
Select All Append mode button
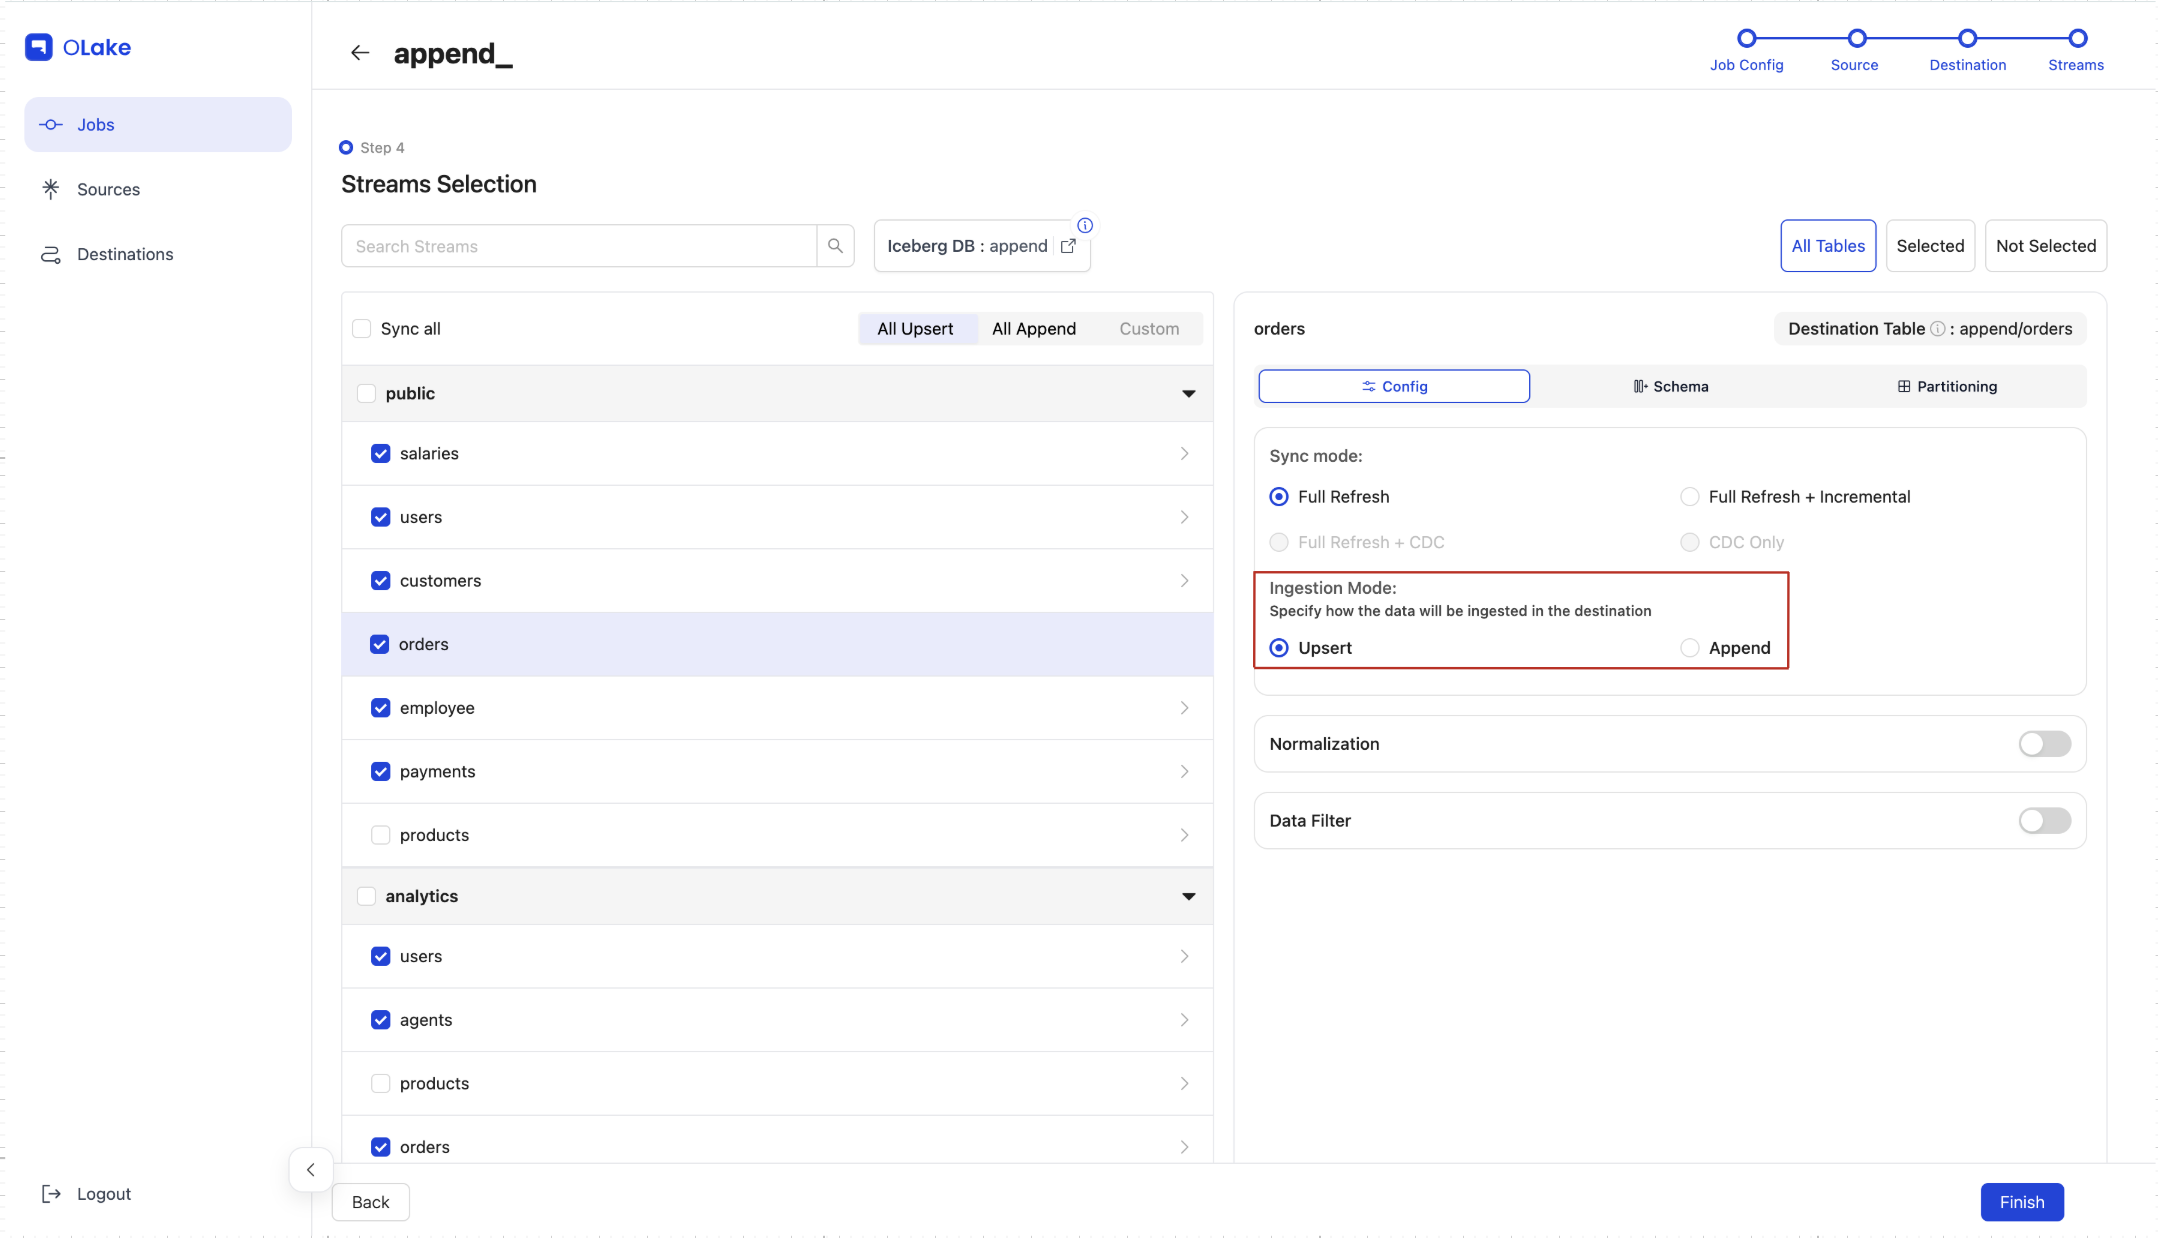point(1033,329)
